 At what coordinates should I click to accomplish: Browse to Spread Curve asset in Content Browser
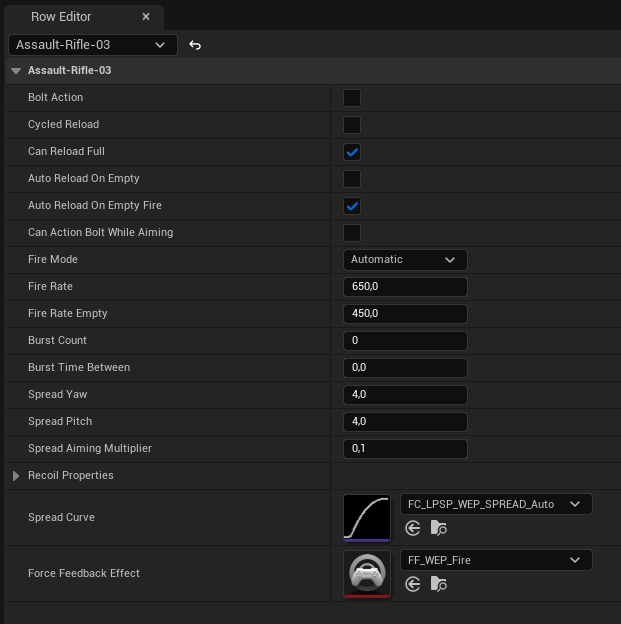click(x=437, y=528)
